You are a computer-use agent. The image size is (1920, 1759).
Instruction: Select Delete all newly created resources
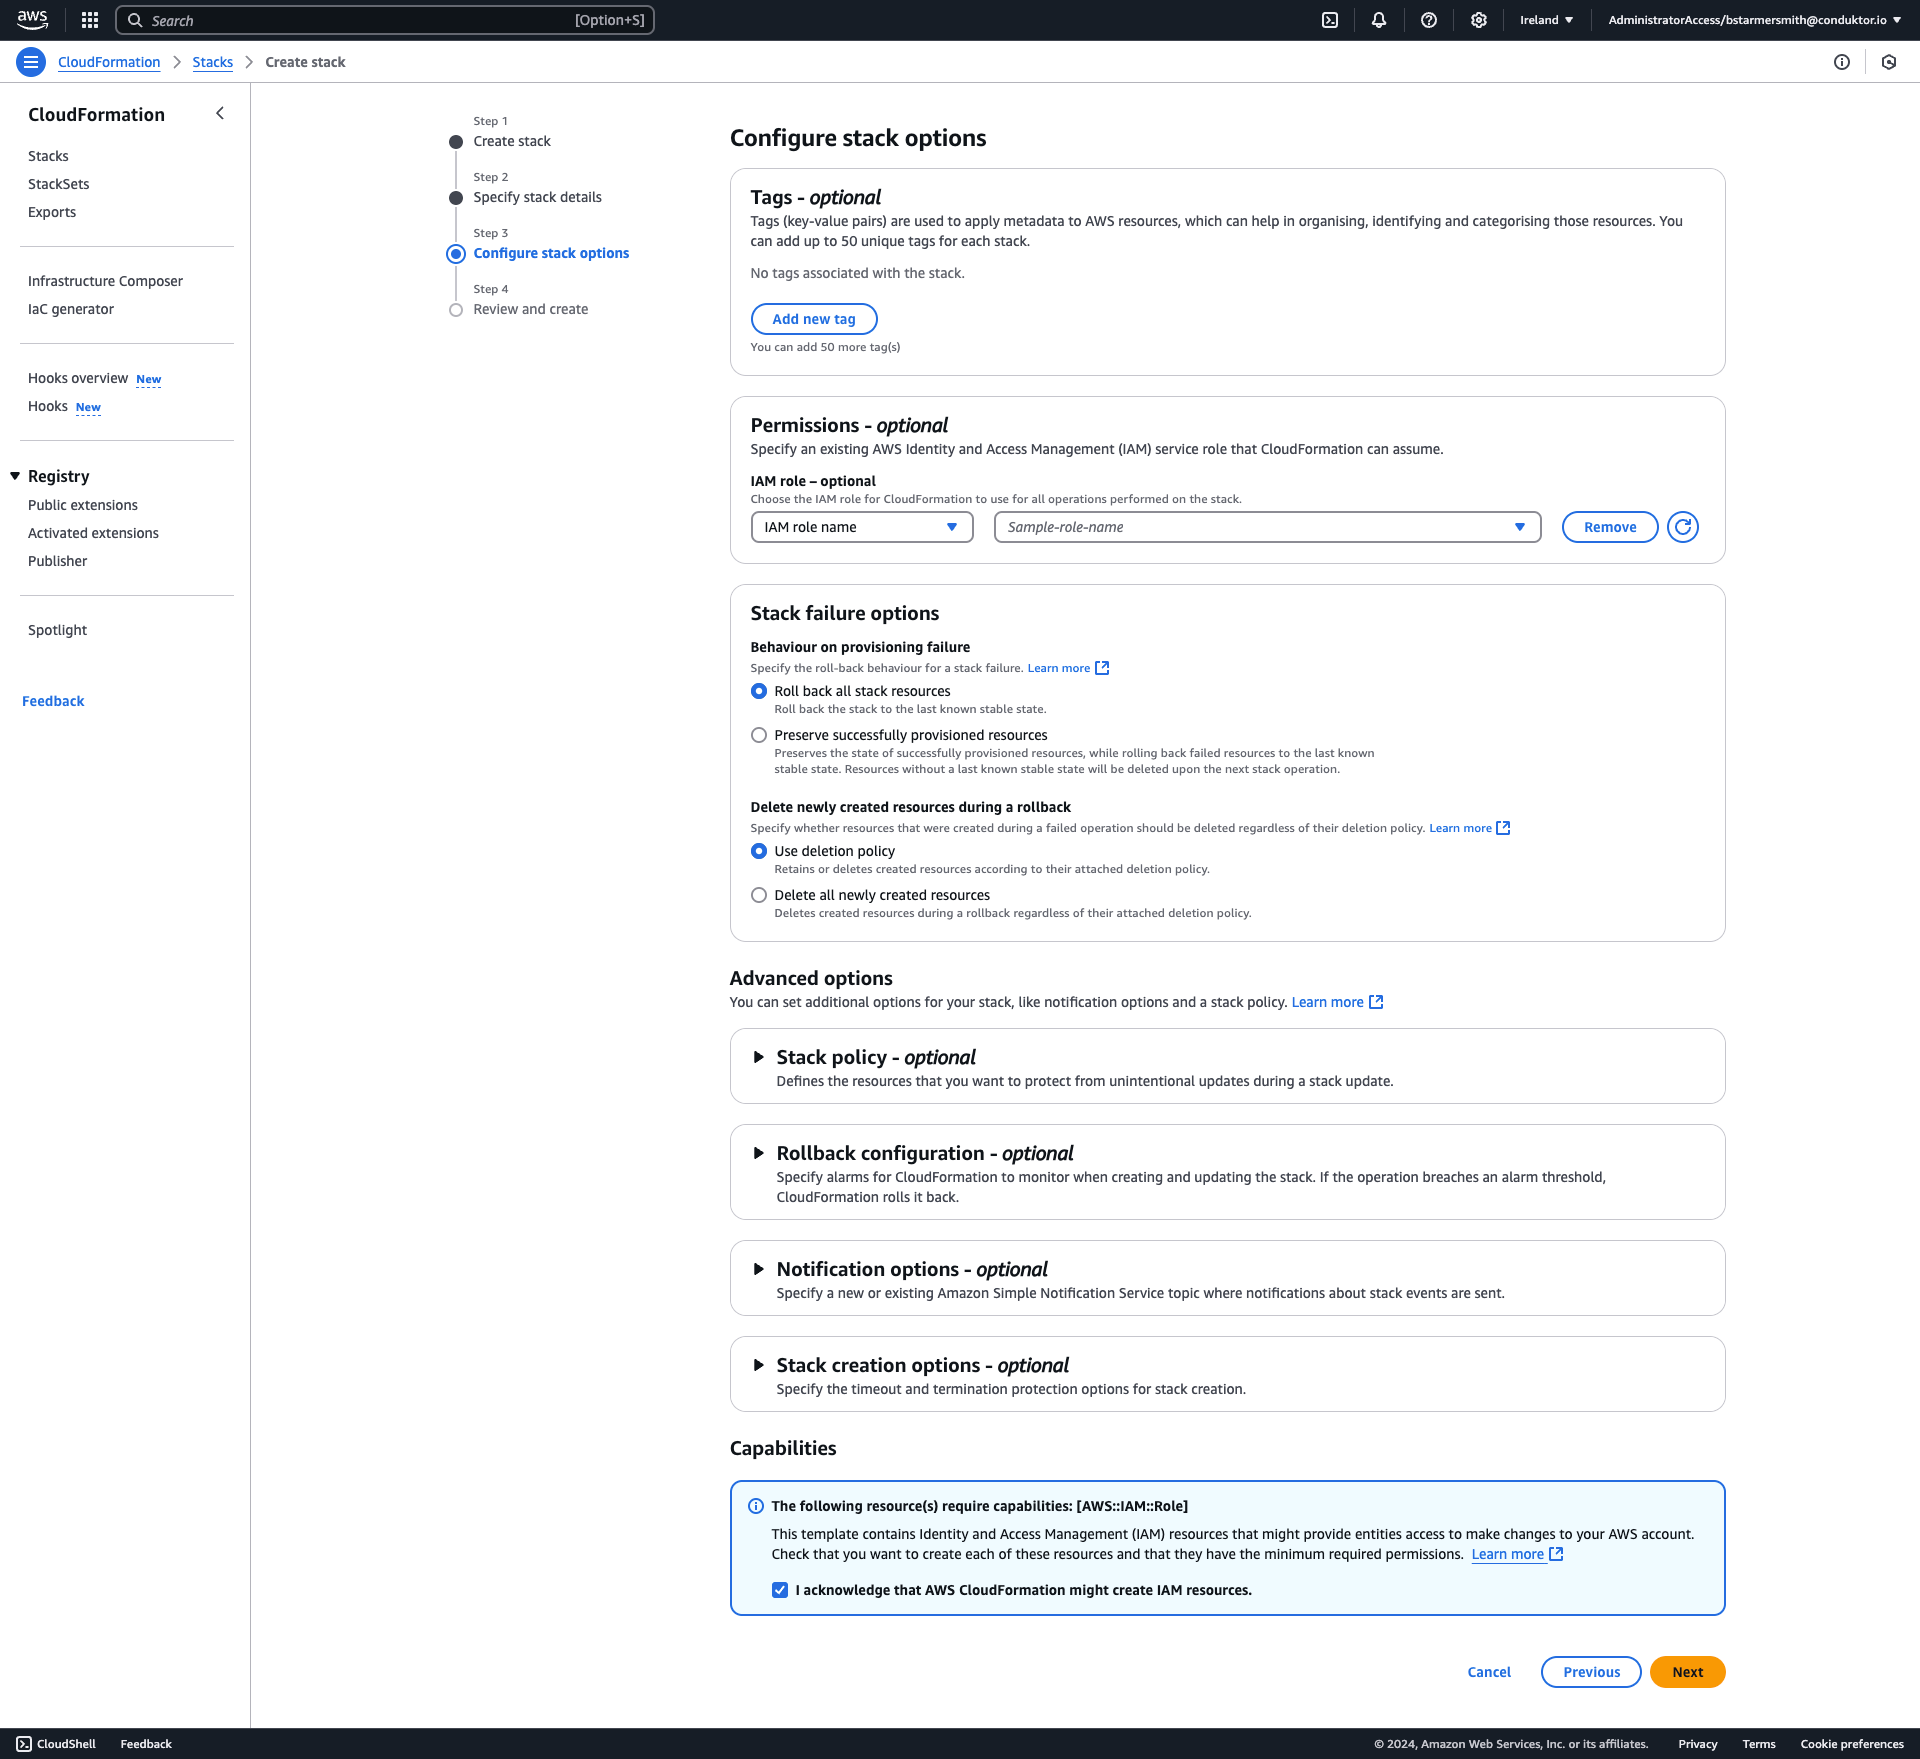[759, 894]
